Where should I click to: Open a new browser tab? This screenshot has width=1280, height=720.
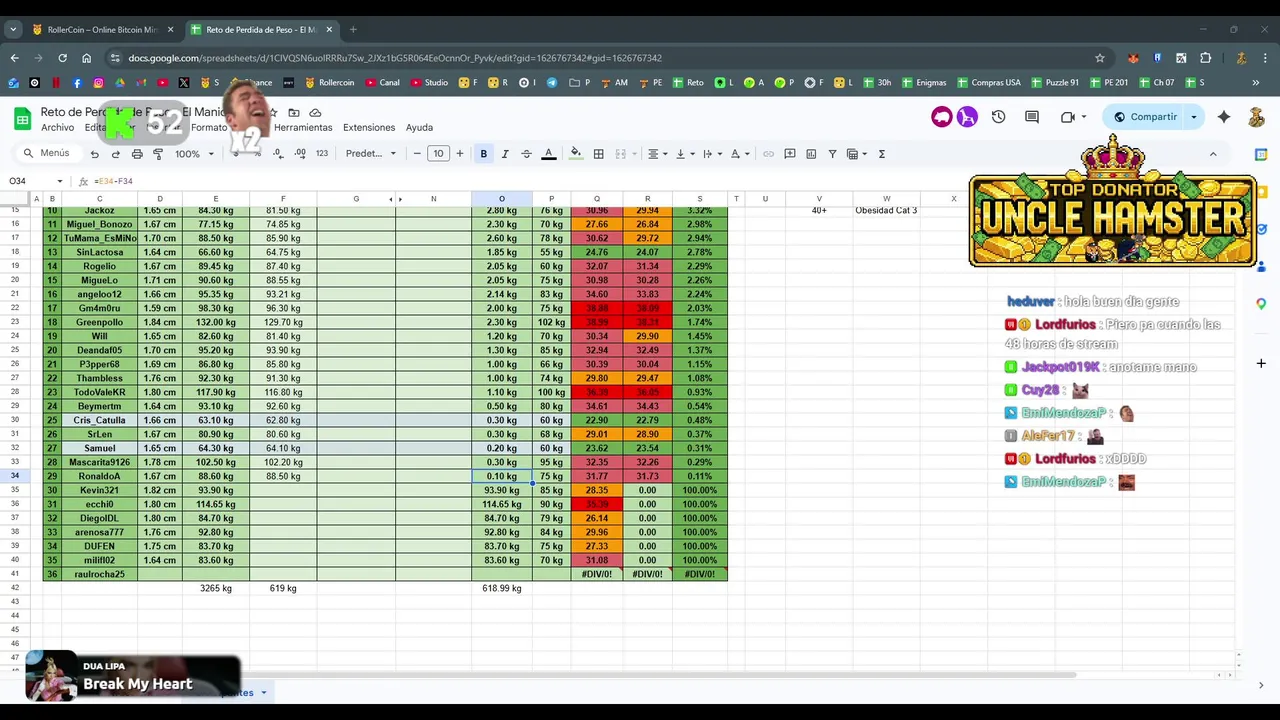(x=353, y=30)
